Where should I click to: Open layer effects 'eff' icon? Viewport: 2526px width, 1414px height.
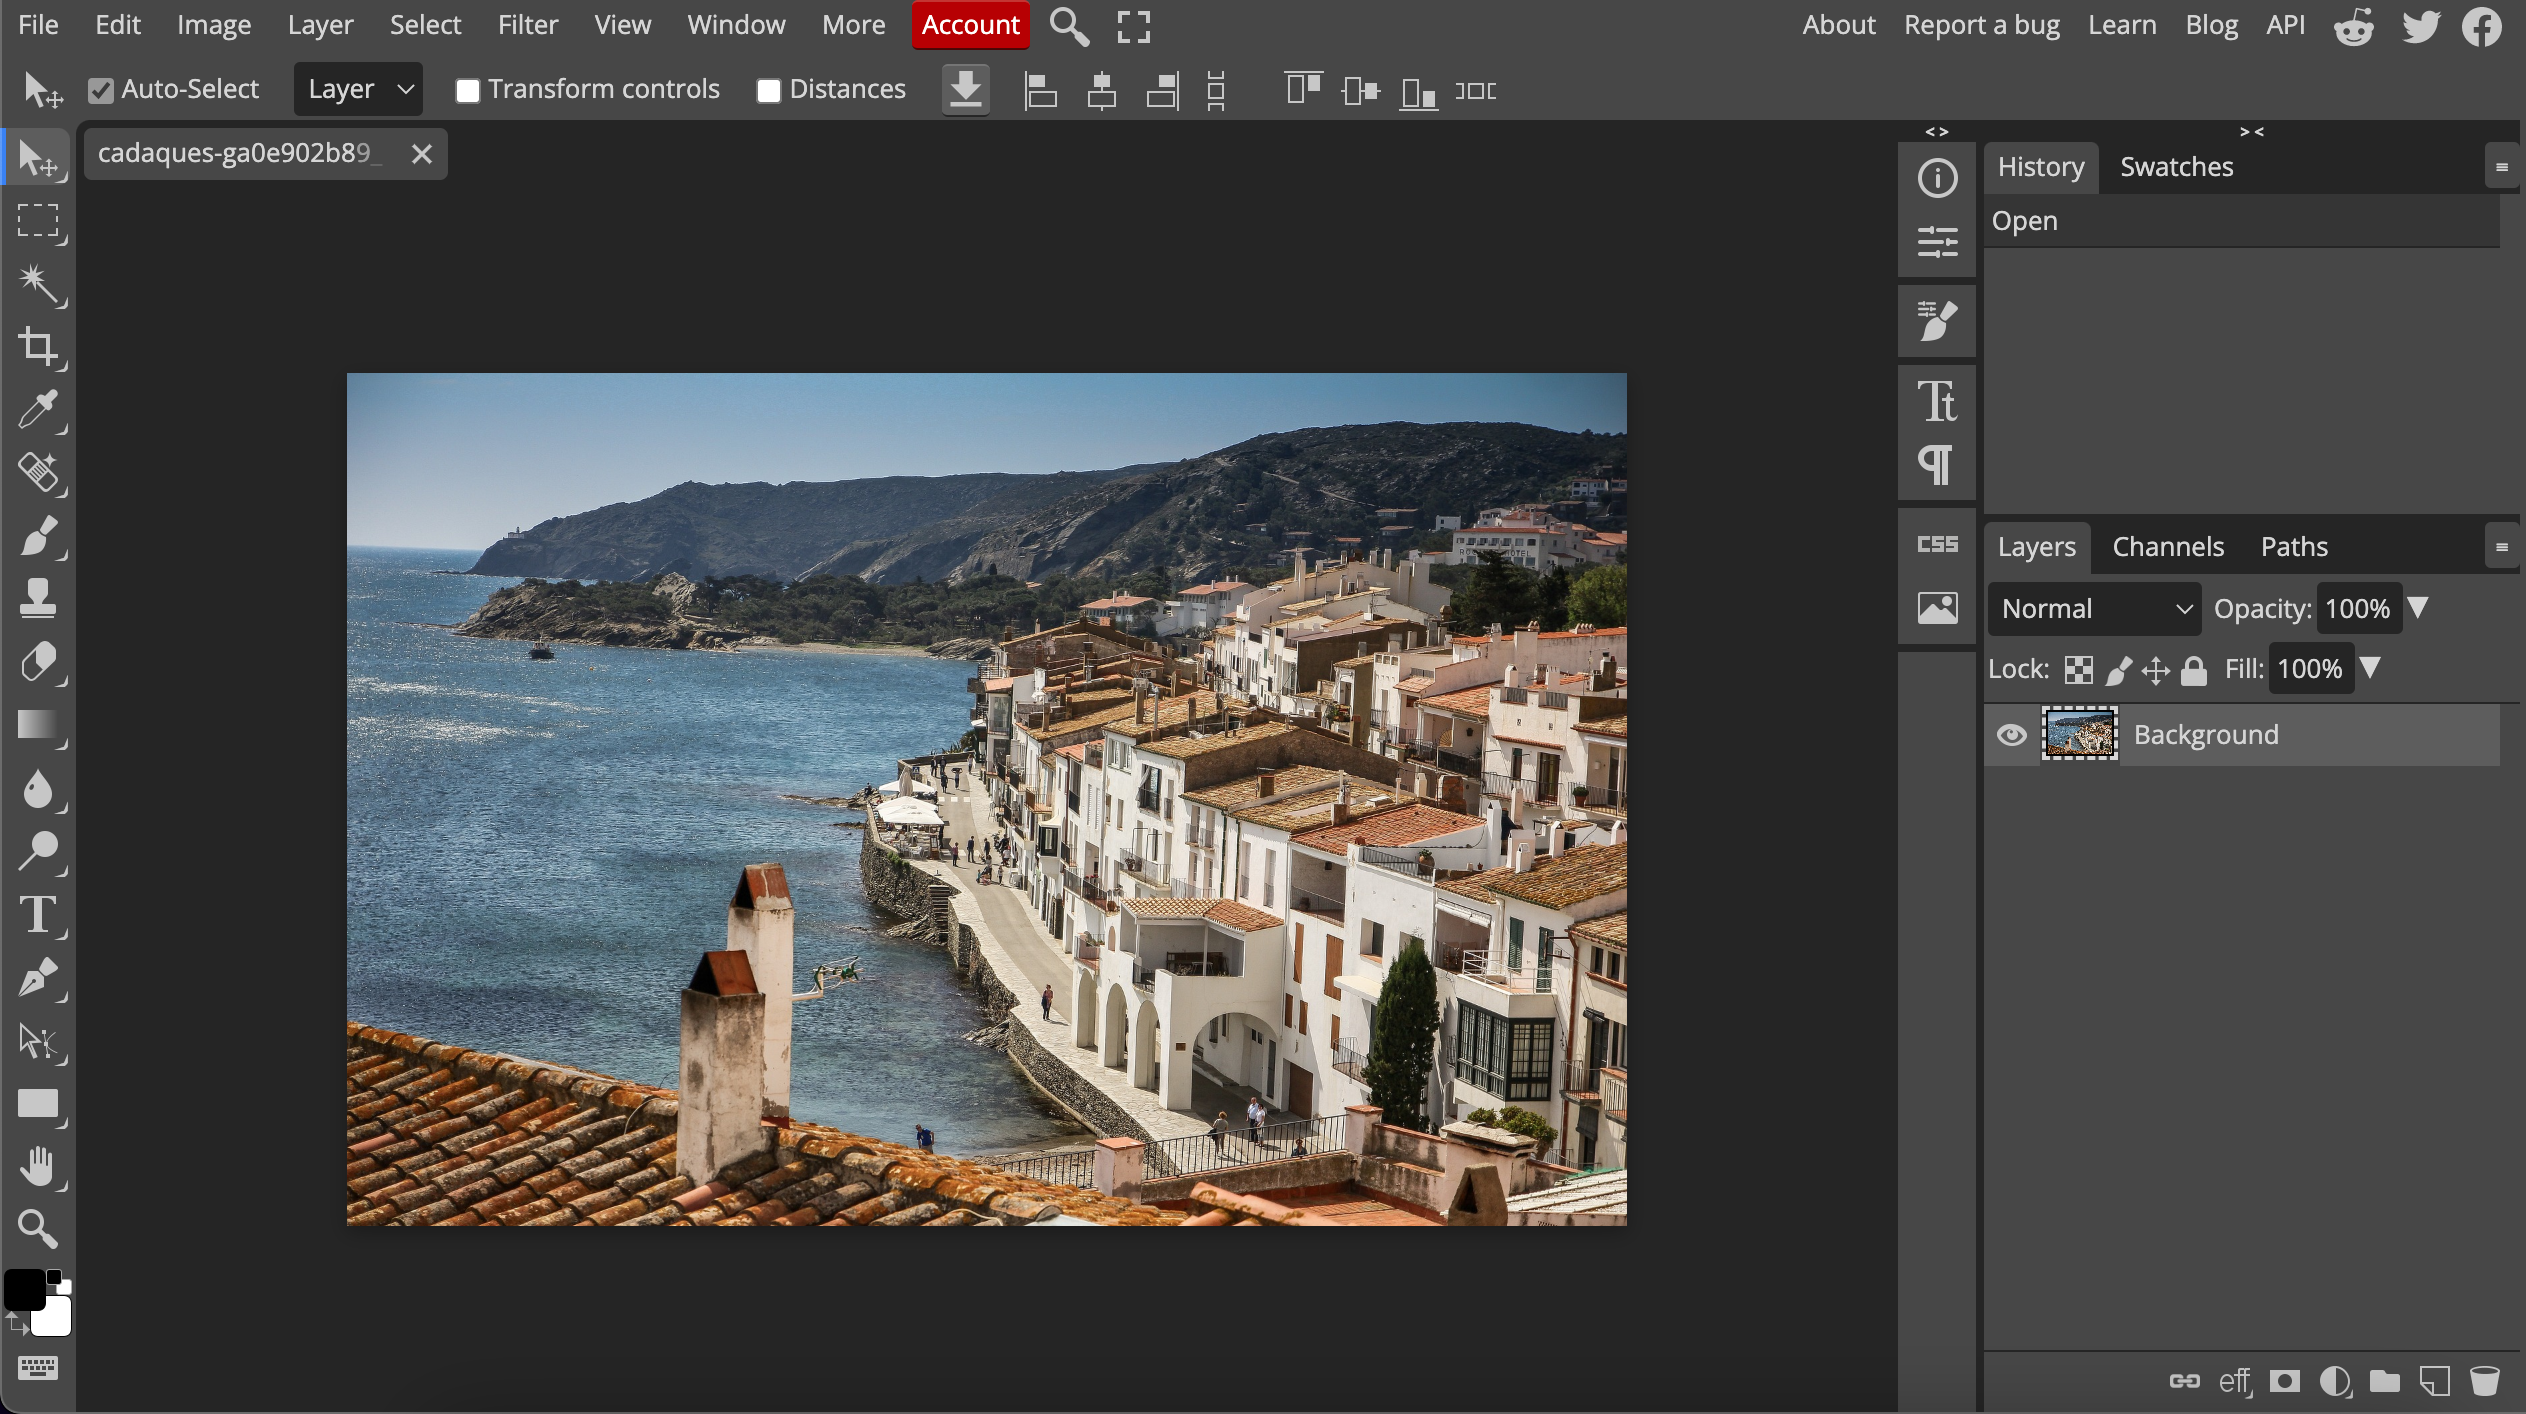pyautogui.click(x=2234, y=1381)
